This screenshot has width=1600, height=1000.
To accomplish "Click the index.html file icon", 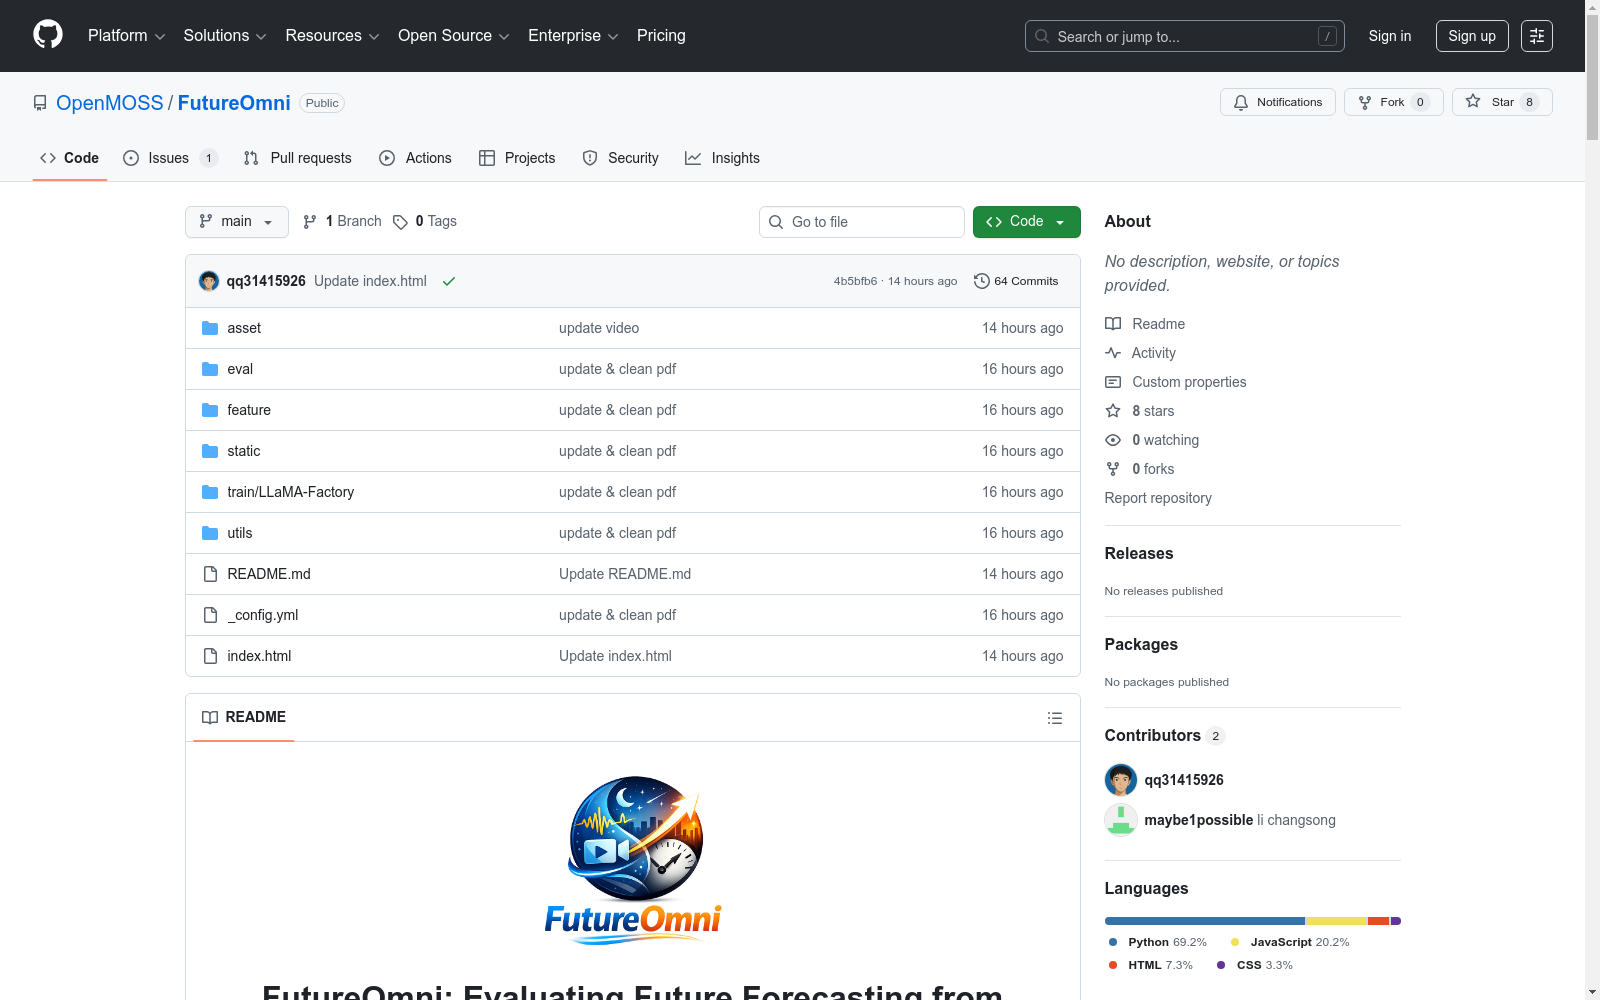I will point(210,656).
